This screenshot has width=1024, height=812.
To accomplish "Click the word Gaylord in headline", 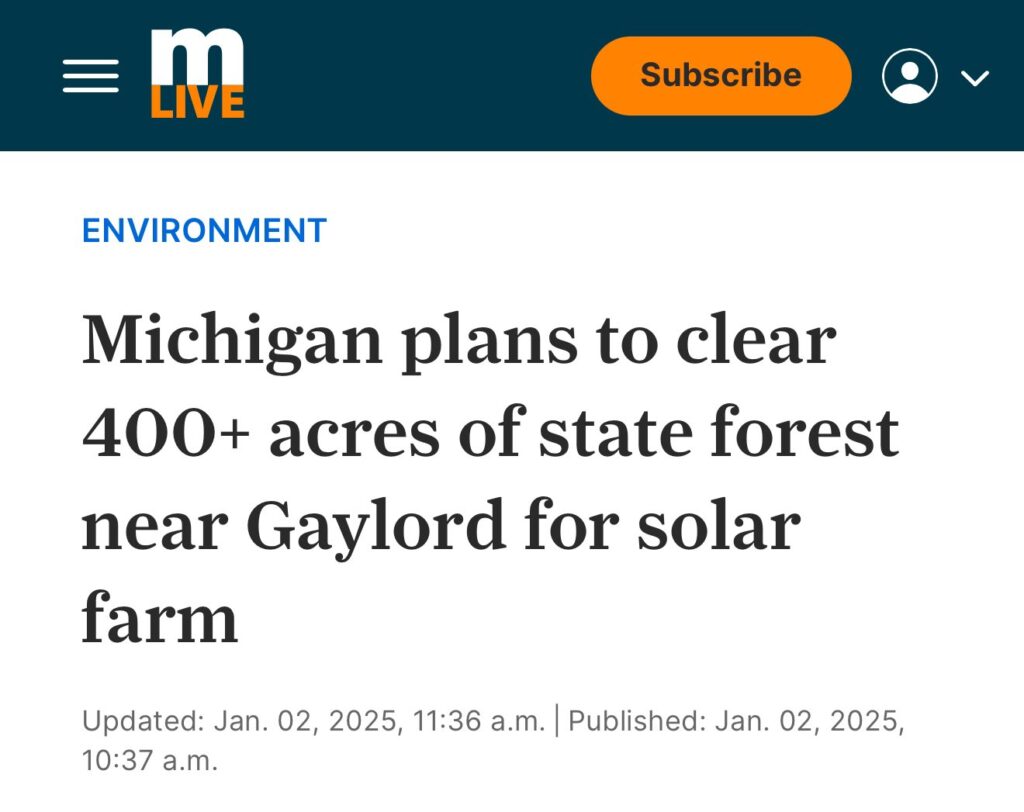I will 376,527.
